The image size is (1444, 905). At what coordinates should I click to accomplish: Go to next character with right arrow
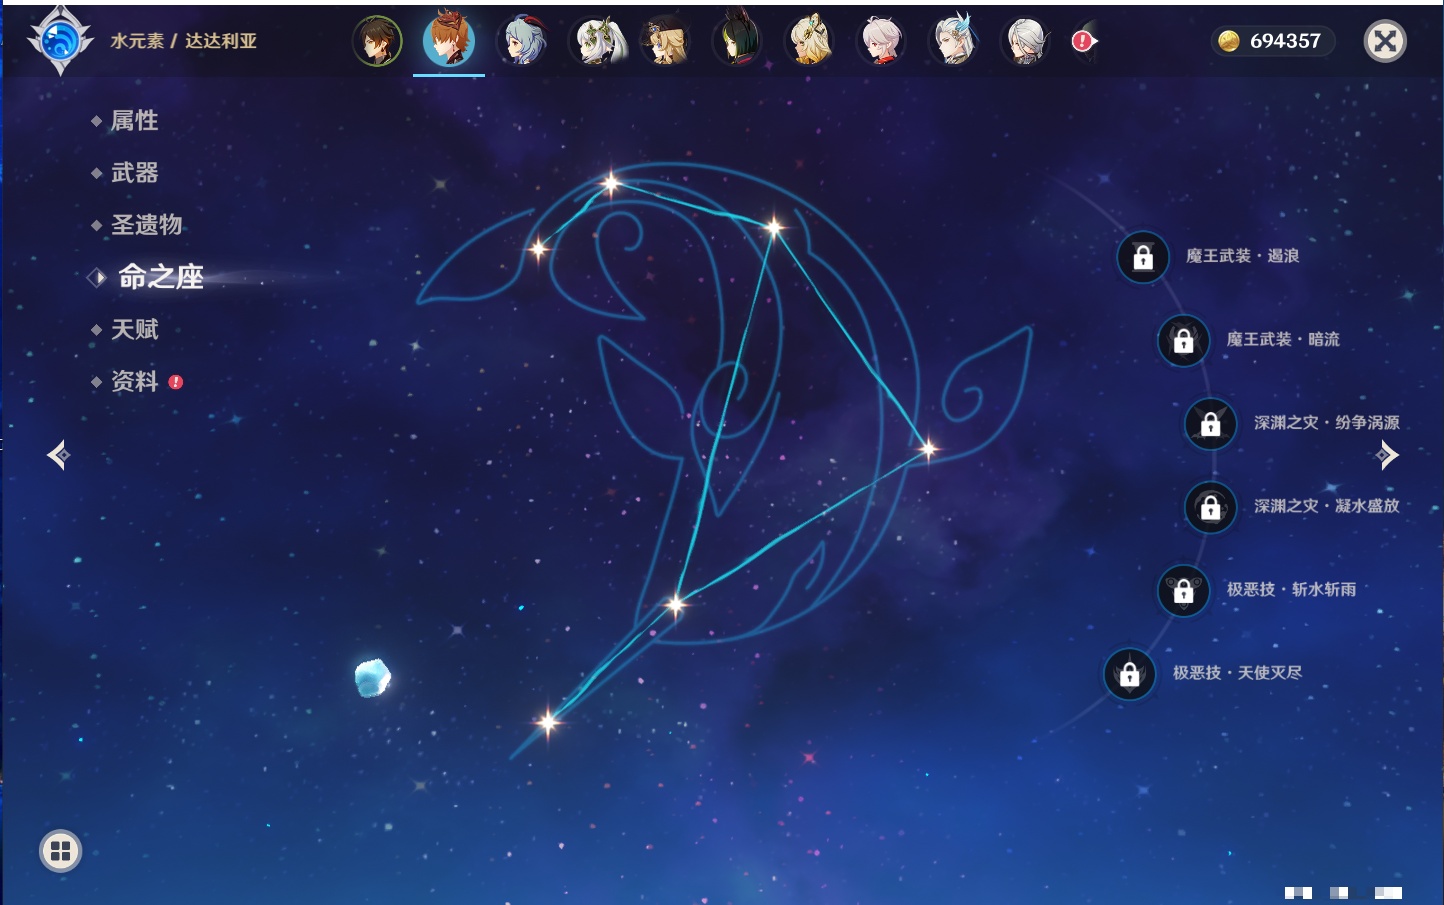1387,455
